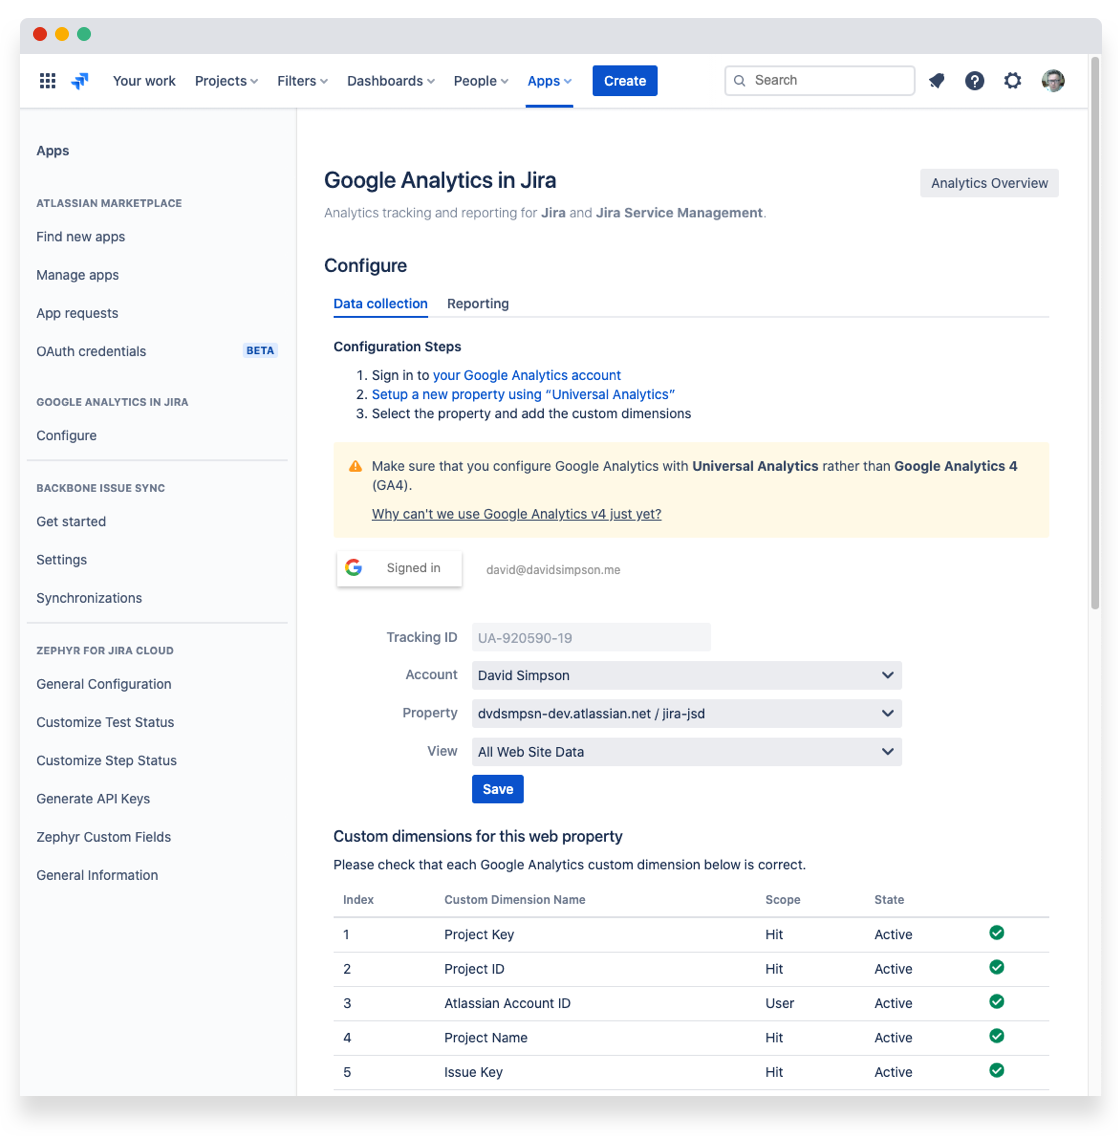
Task: Open the View dropdown All Web Site Data
Action: 686,751
